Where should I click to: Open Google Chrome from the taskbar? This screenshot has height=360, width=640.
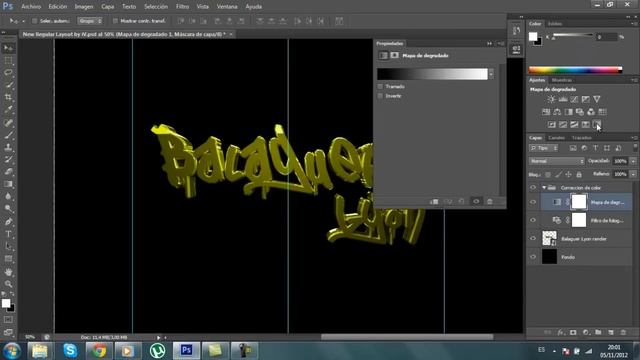click(x=98, y=350)
